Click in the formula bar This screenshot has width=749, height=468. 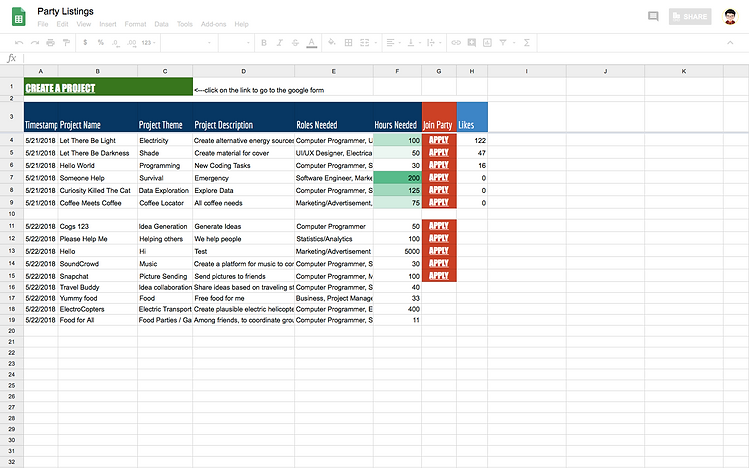[x=385, y=58]
